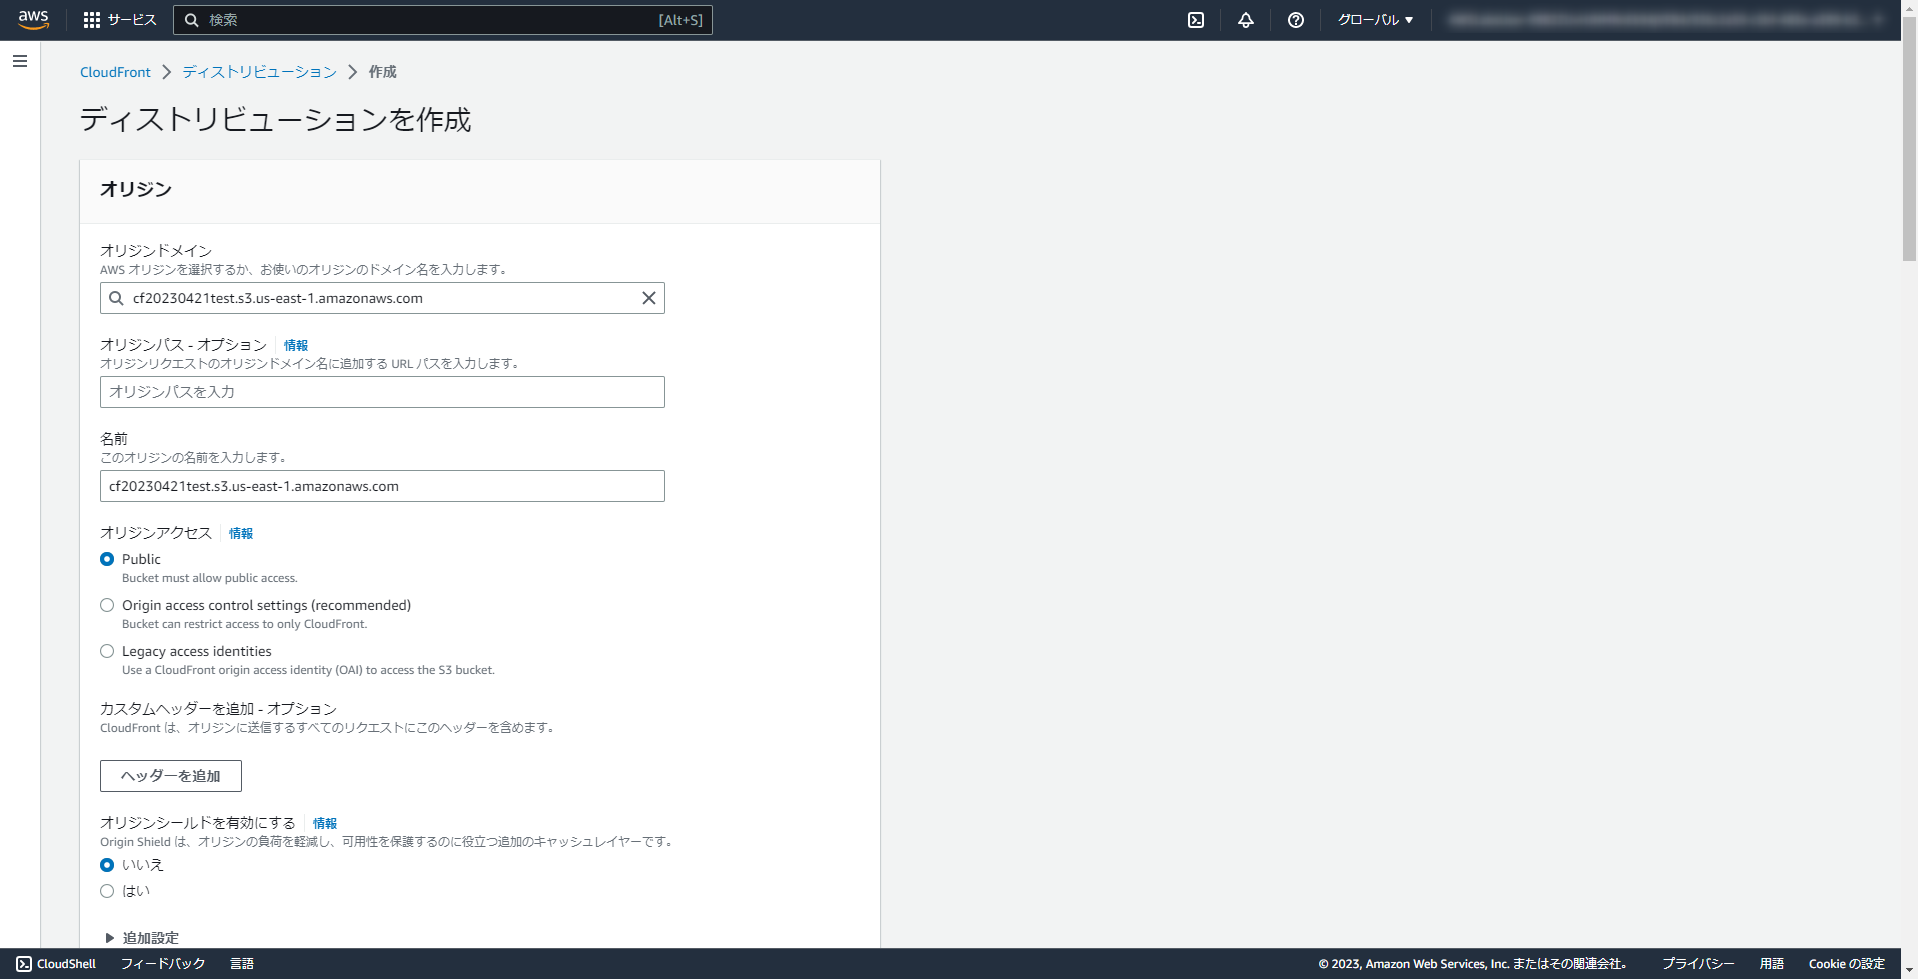Open the グローバル region dropdown

(1374, 19)
